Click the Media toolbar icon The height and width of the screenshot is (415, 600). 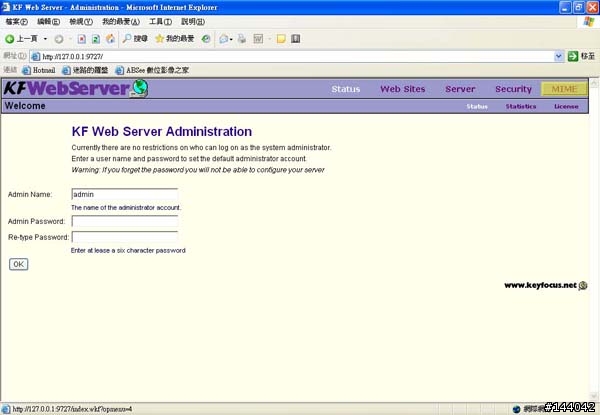(x=206, y=39)
